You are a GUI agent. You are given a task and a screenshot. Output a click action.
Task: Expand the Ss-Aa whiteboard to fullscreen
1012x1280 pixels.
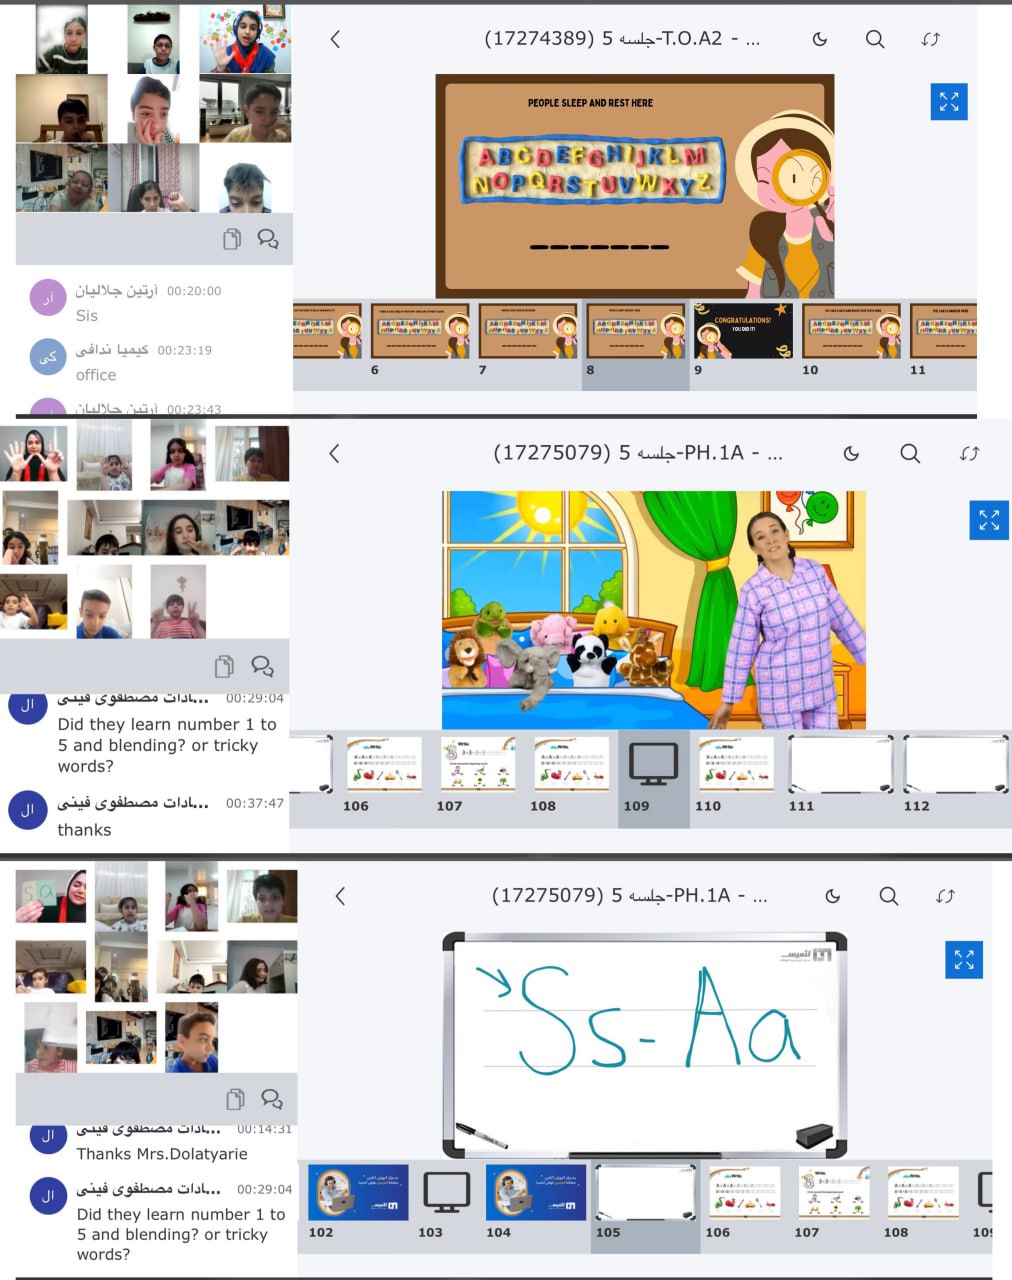pyautogui.click(x=964, y=960)
